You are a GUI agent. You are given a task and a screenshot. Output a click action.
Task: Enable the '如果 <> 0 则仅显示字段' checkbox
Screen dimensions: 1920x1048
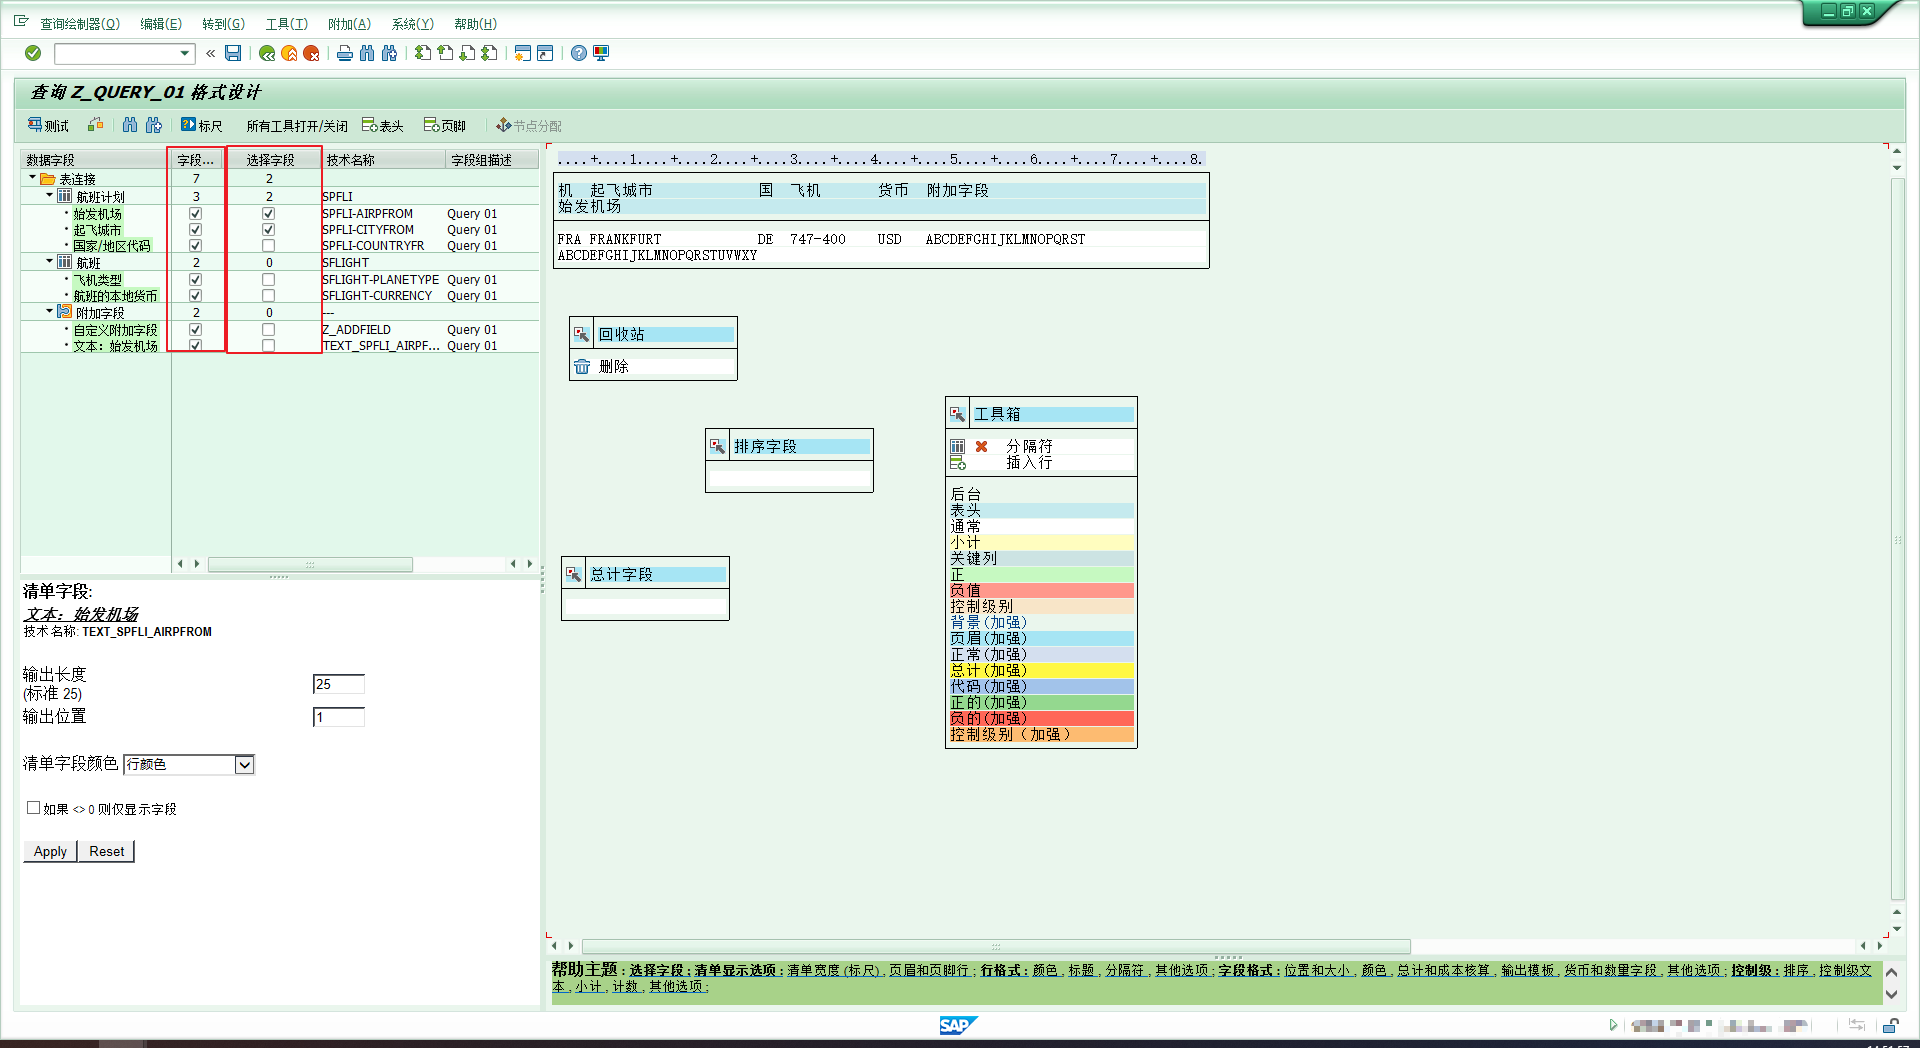[34, 808]
